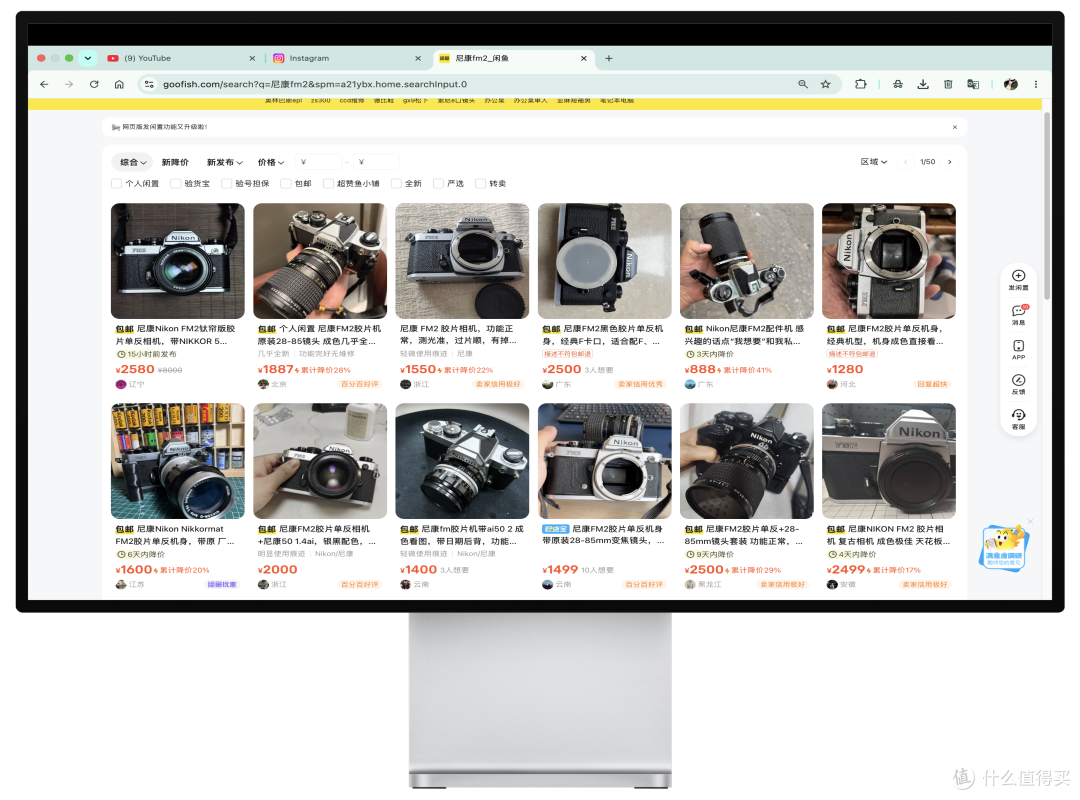
Task: Switch to the Instagram tab
Action: 346,59
